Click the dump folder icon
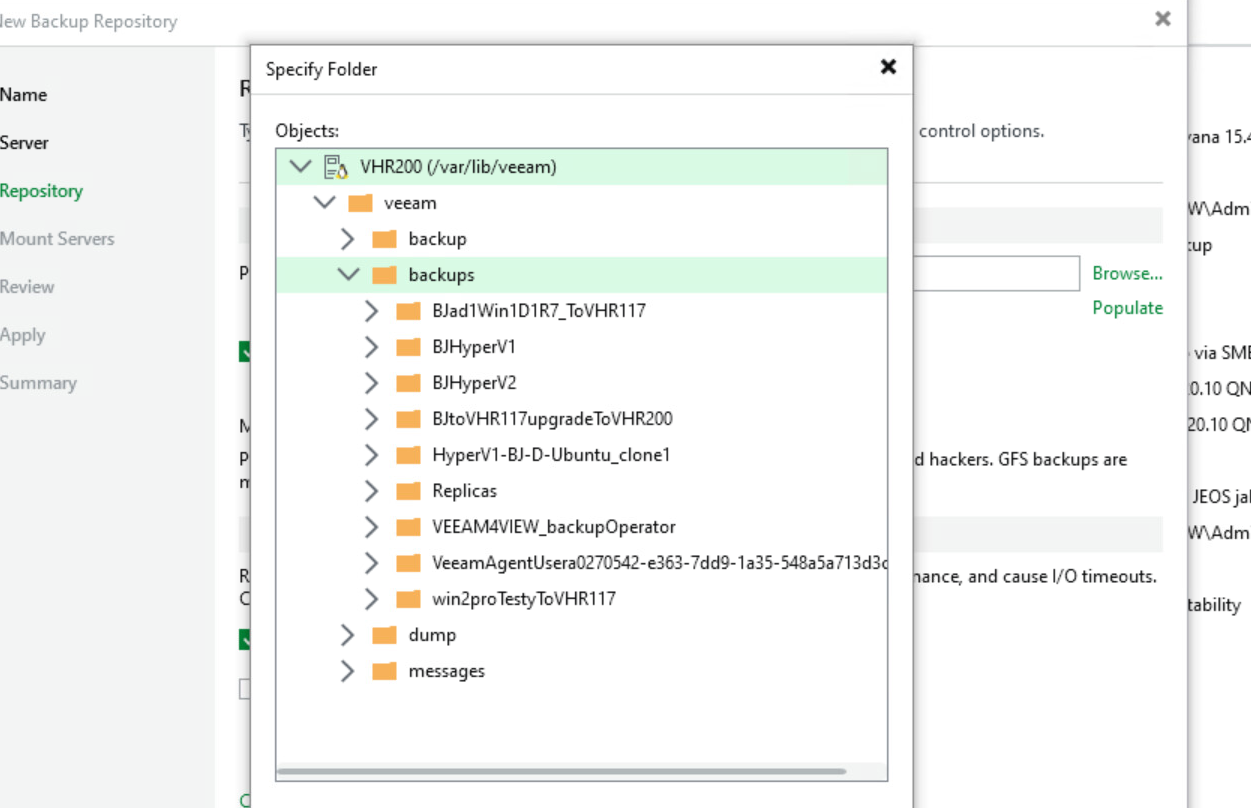The image size is (1251, 808). click(384, 635)
